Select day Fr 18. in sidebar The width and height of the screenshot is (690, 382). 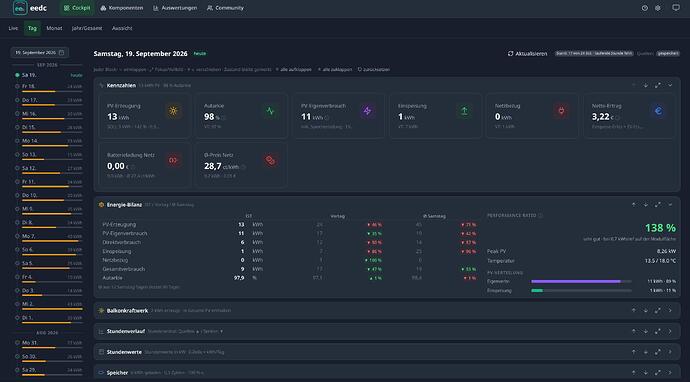(x=49, y=87)
